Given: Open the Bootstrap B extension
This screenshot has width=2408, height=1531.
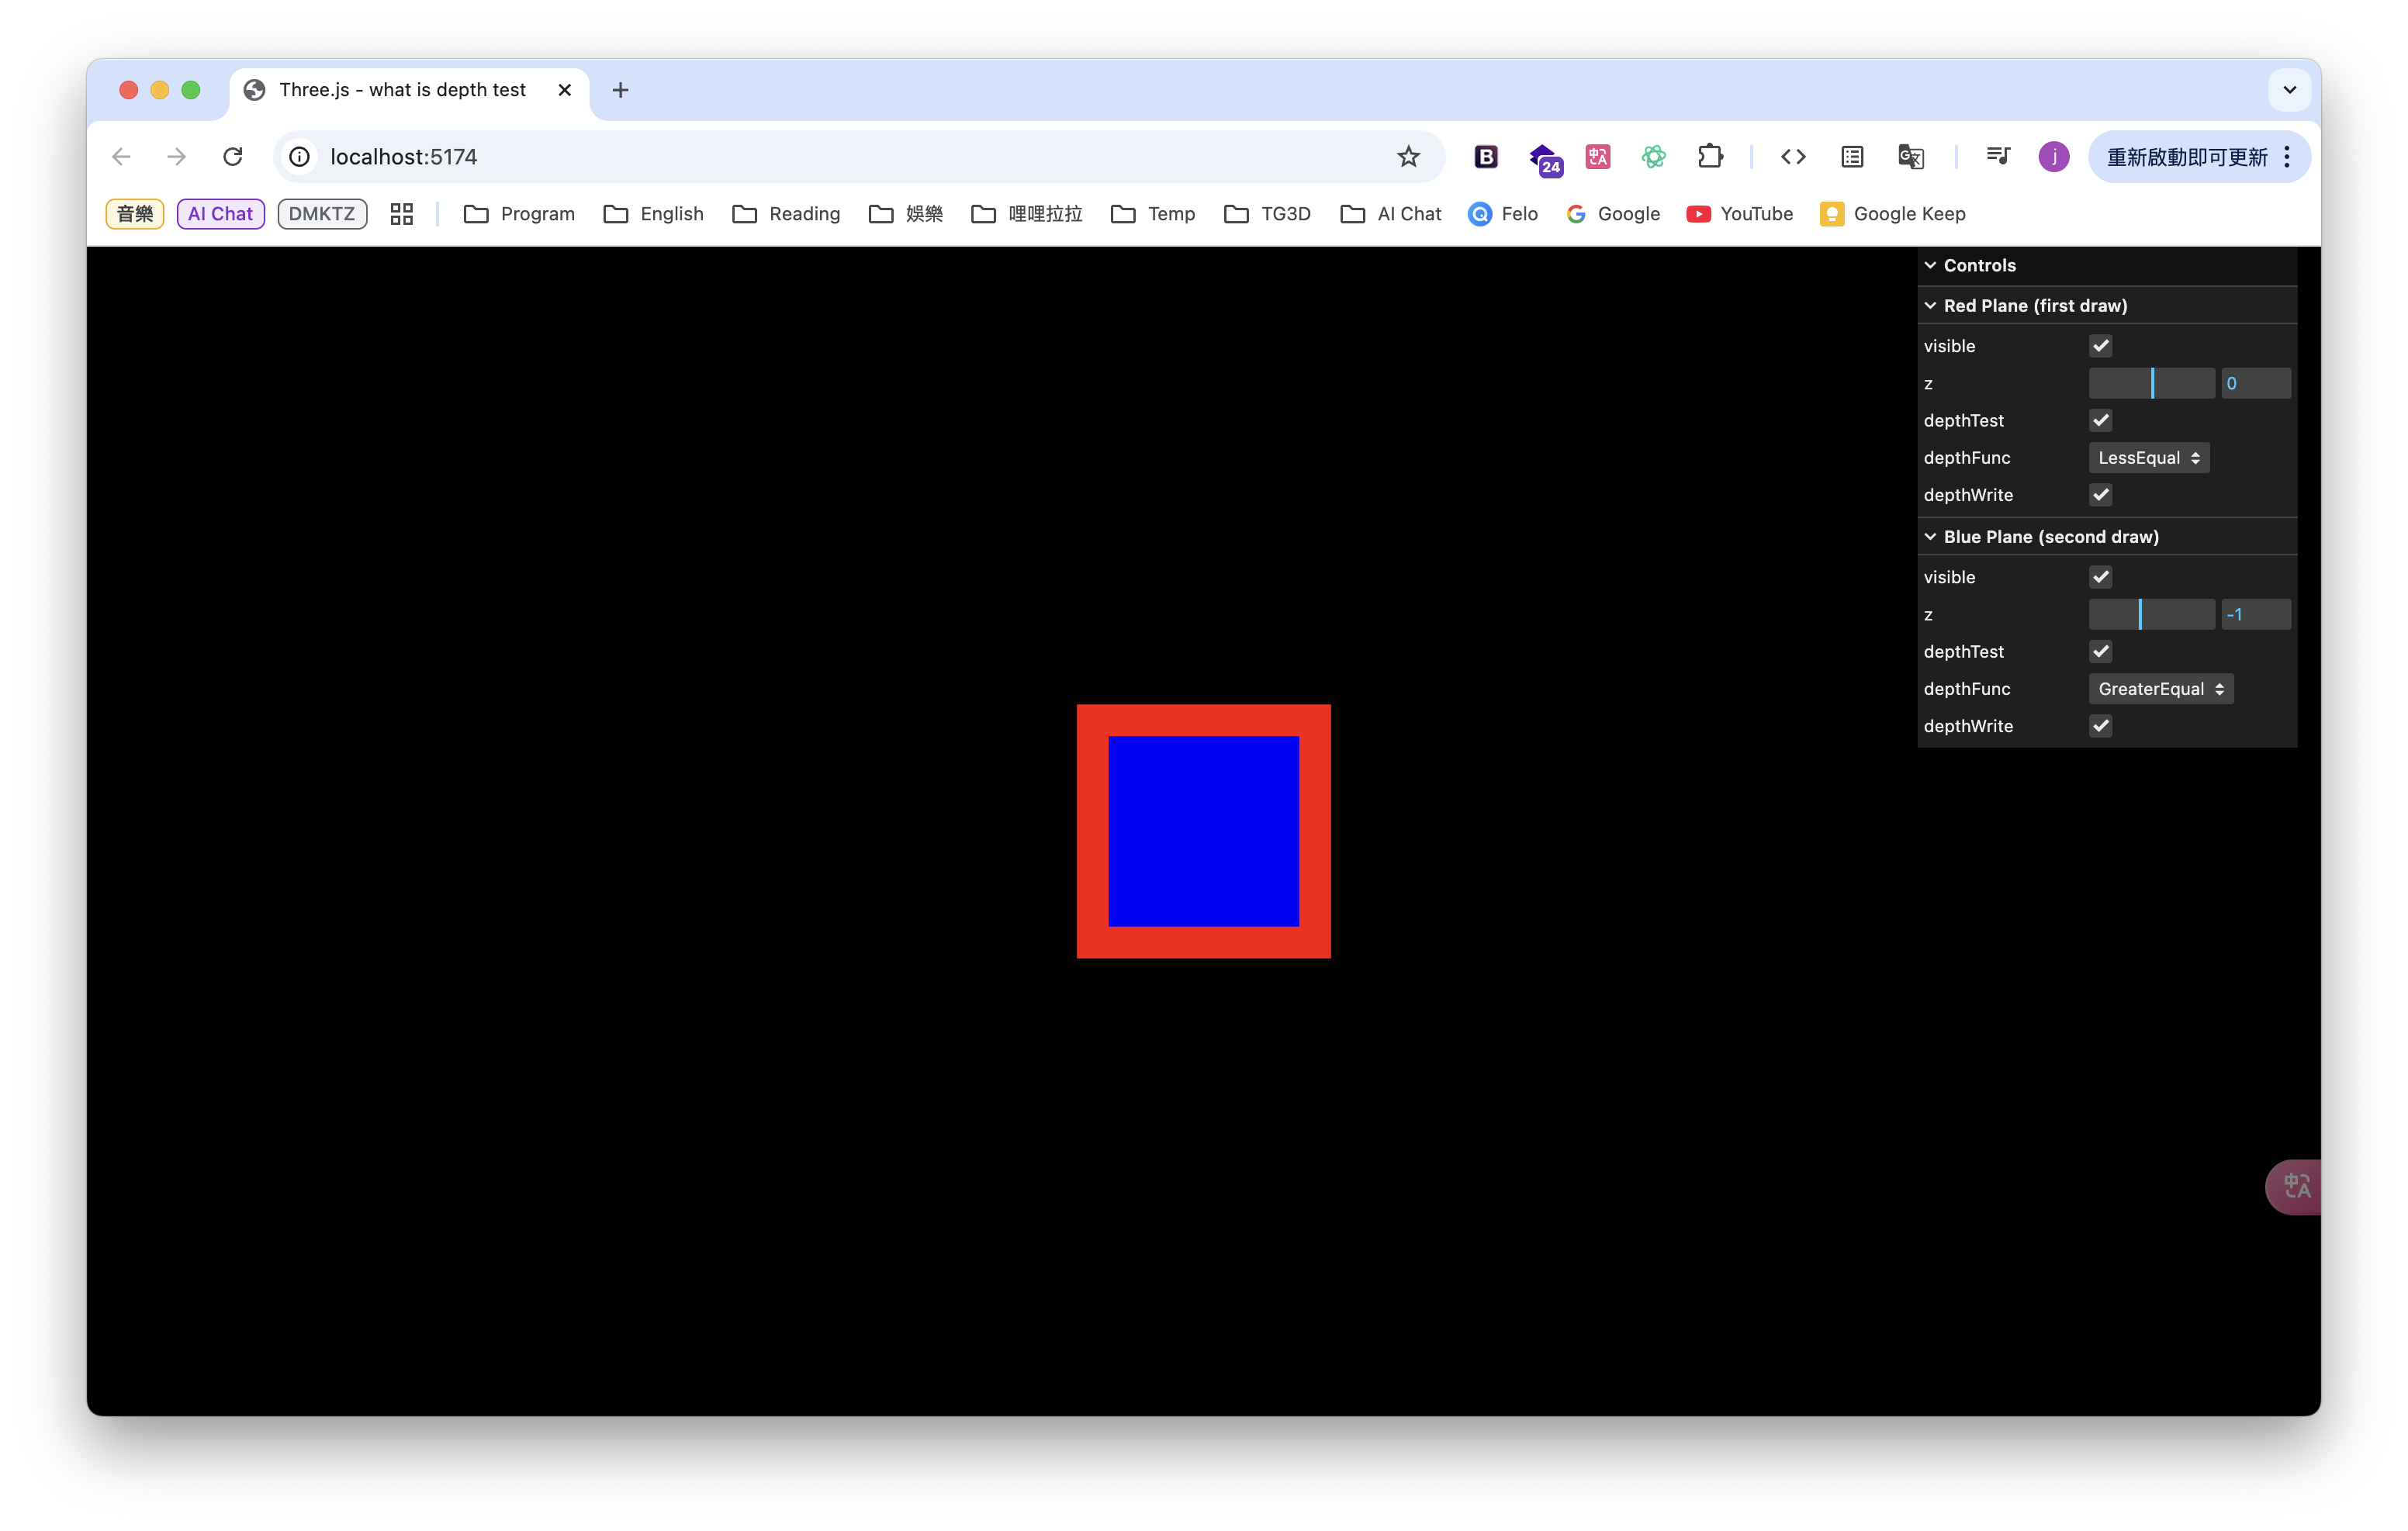Looking at the screenshot, I should [x=1486, y=157].
